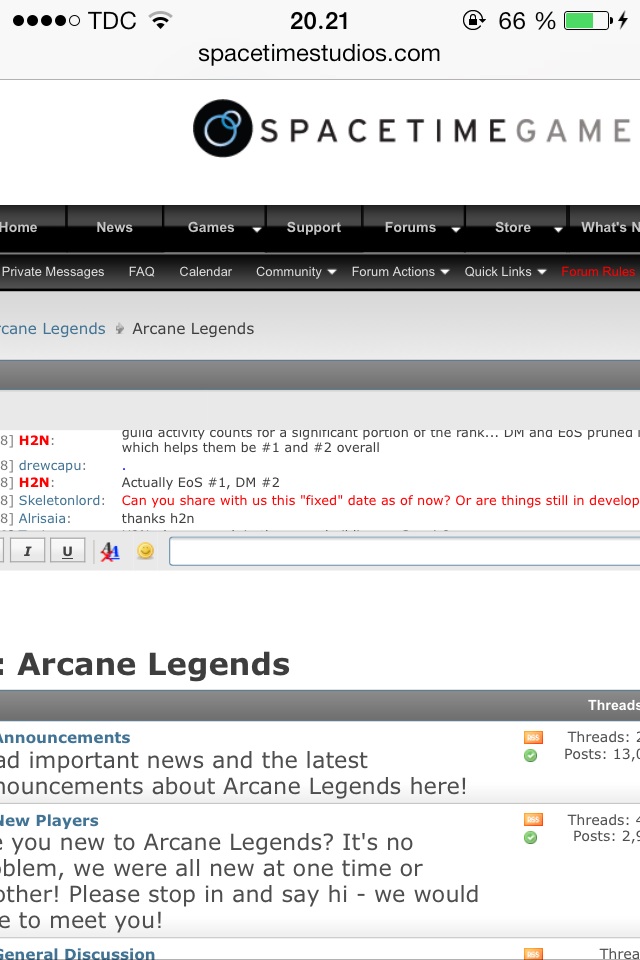640x960 pixels.
Task: Open the forum Calendar
Action: [x=205, y=272]
